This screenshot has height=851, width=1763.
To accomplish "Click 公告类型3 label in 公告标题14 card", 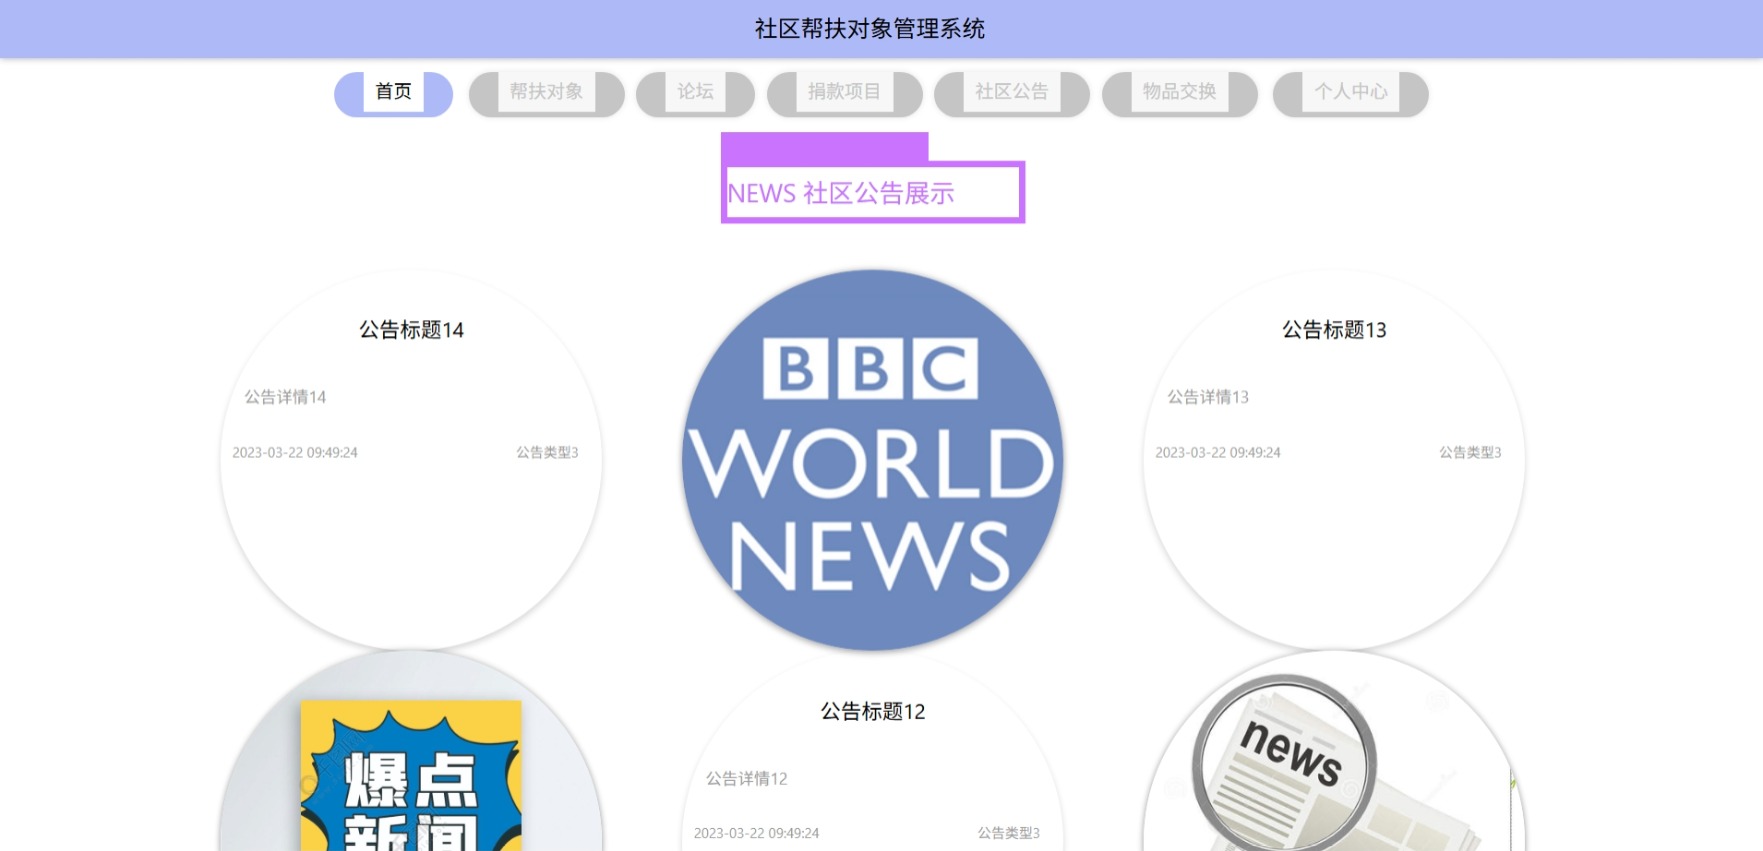I will [547, 453].
